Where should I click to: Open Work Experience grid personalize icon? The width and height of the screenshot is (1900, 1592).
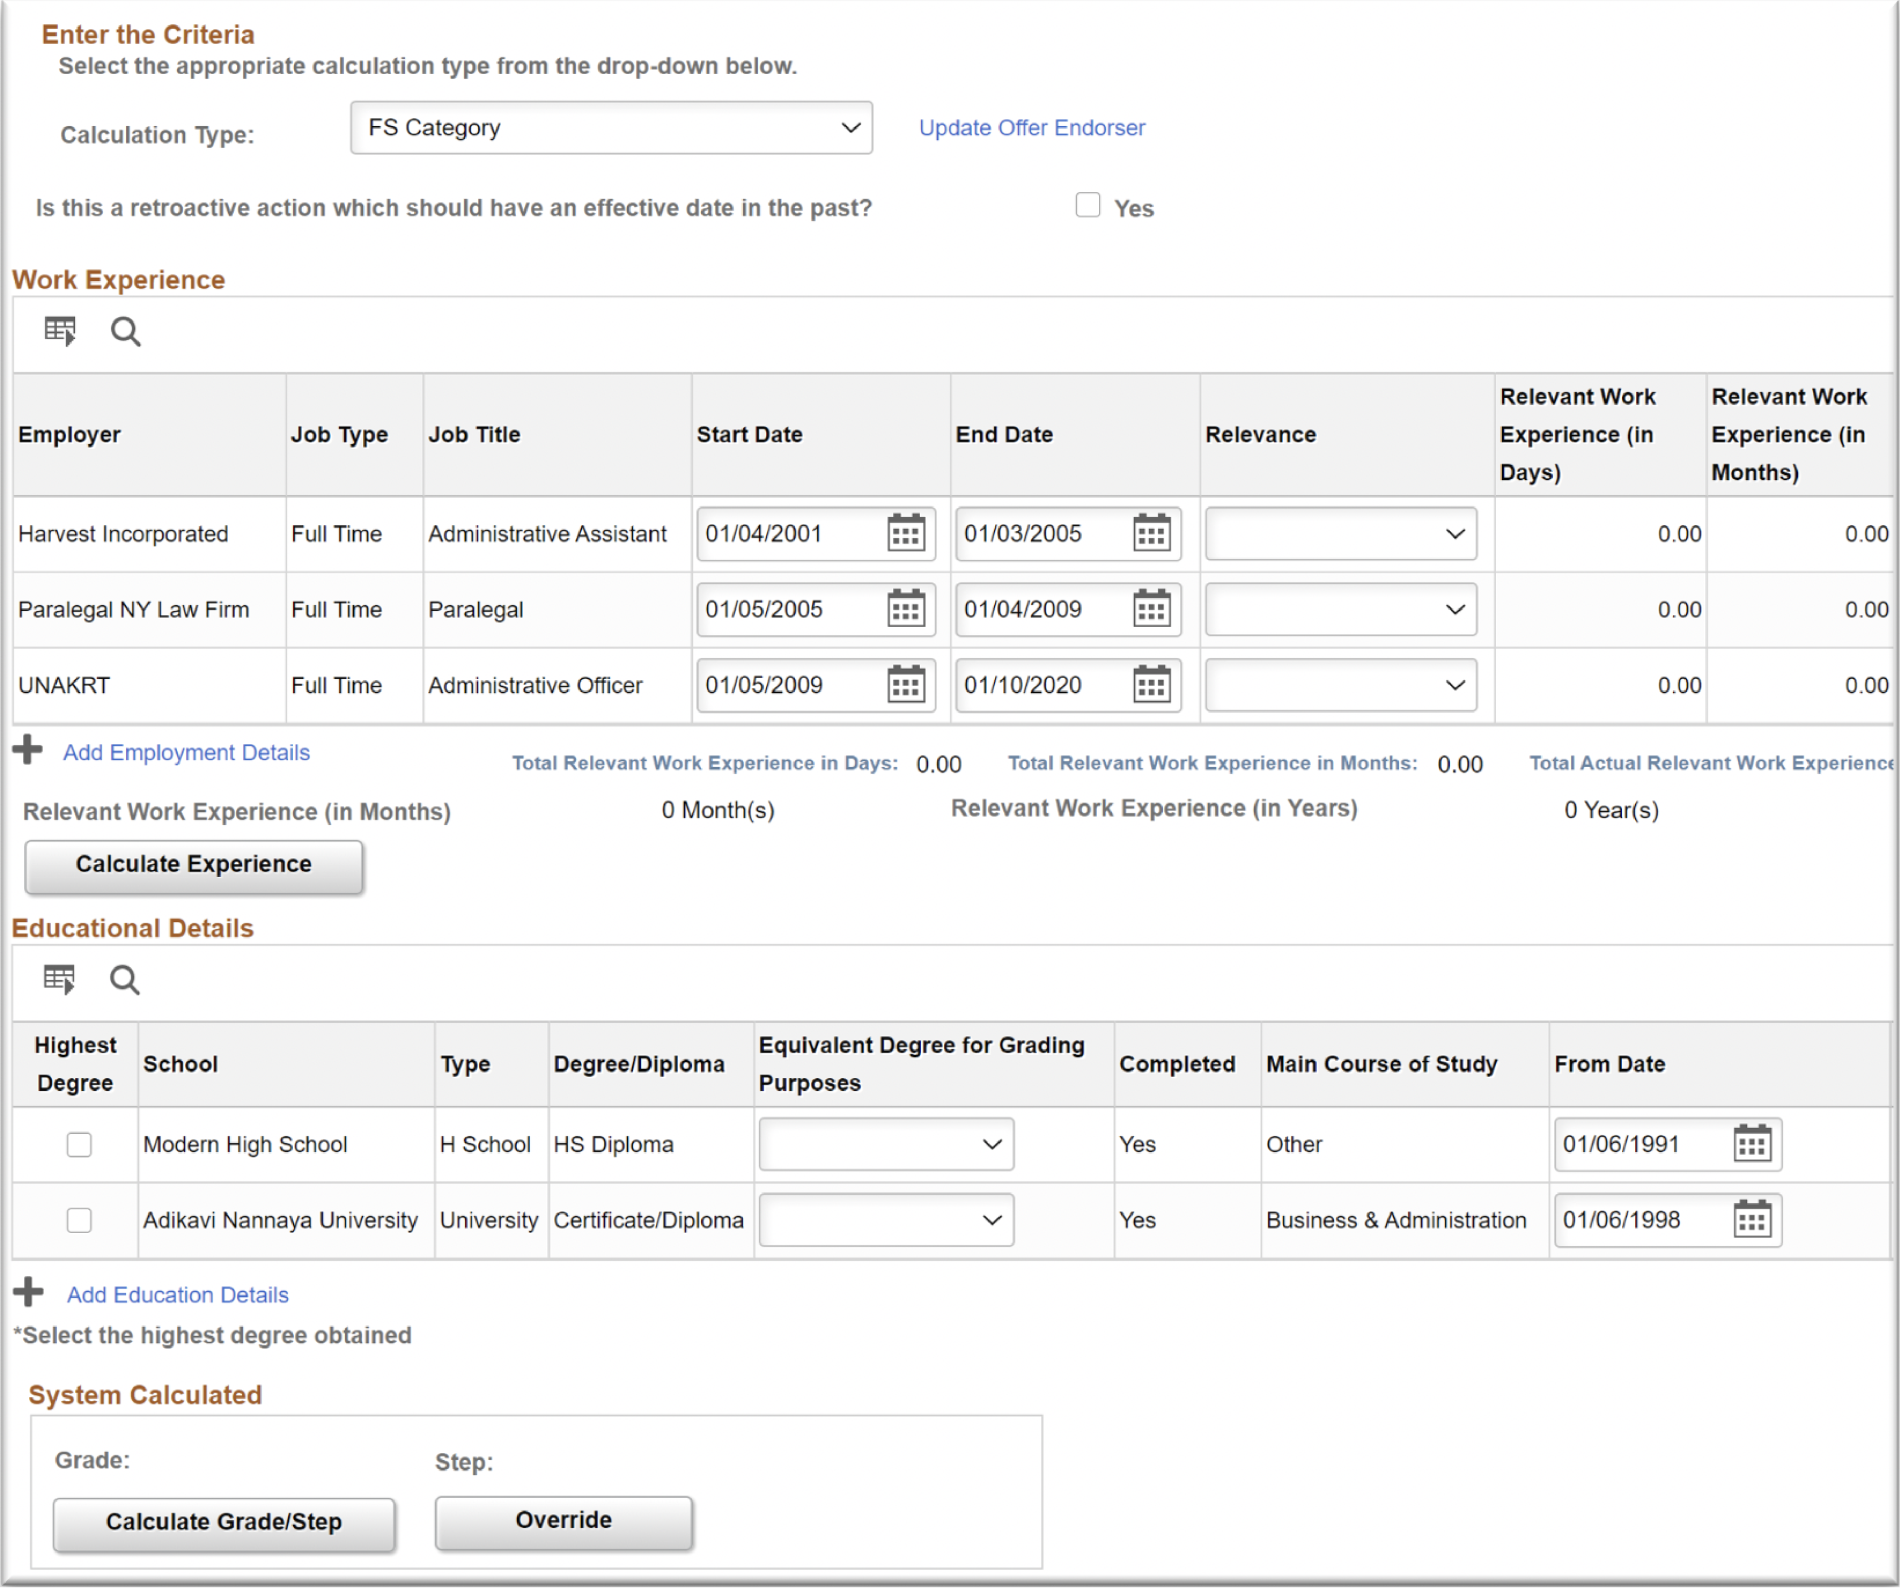pyautogui.click(x=60, y=331)
